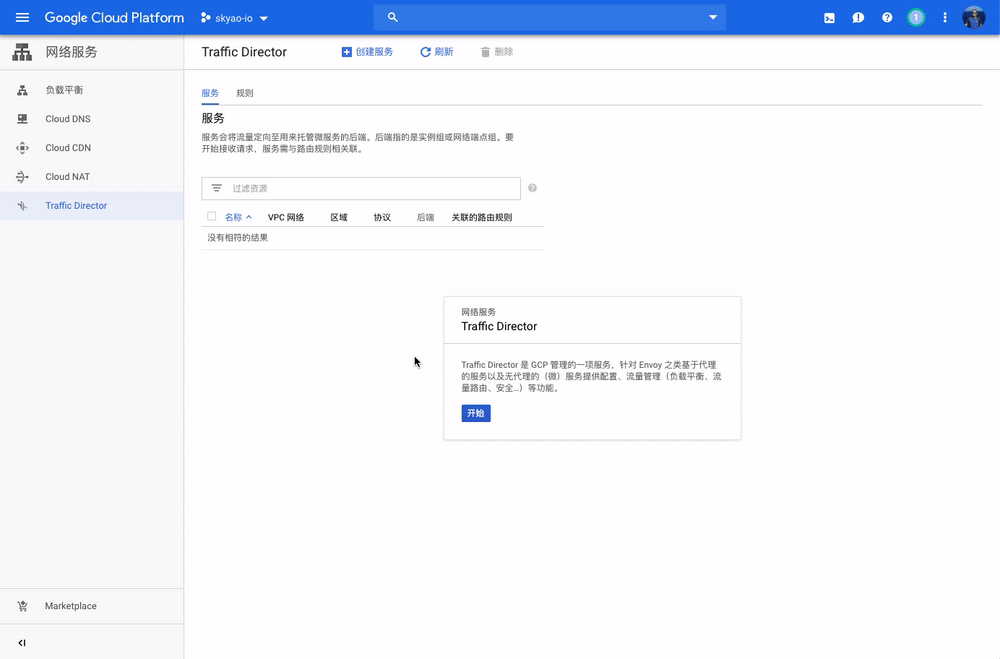This screenshot has height=659, width=1000.
Task: Click the Traffic Director card title
Action: point(499,327)
